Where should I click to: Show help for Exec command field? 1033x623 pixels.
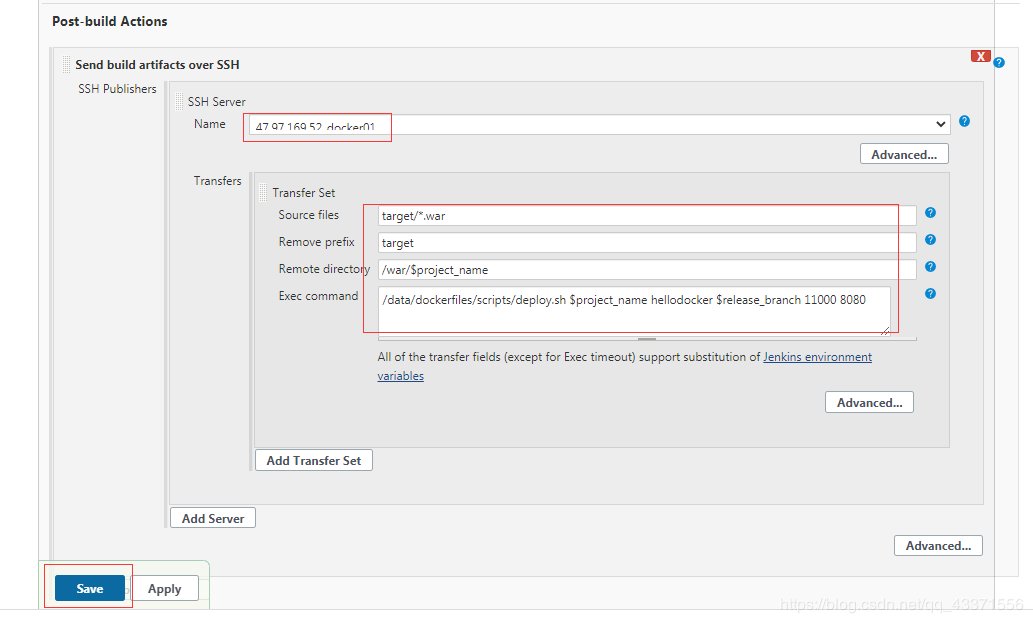tap(930, 294)
